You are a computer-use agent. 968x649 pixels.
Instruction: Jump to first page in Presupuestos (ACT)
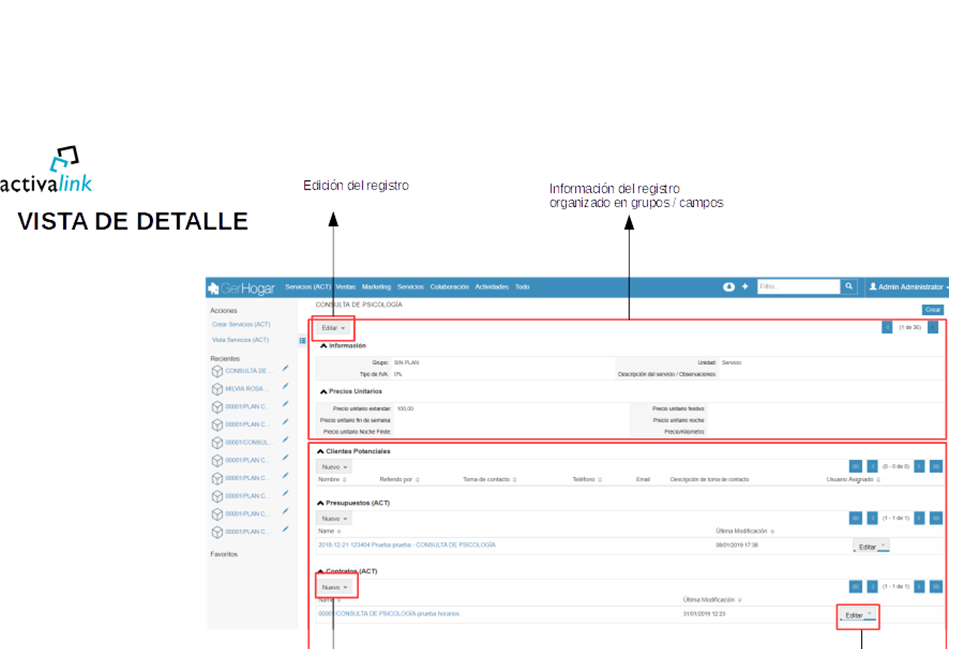click(856, 518)
